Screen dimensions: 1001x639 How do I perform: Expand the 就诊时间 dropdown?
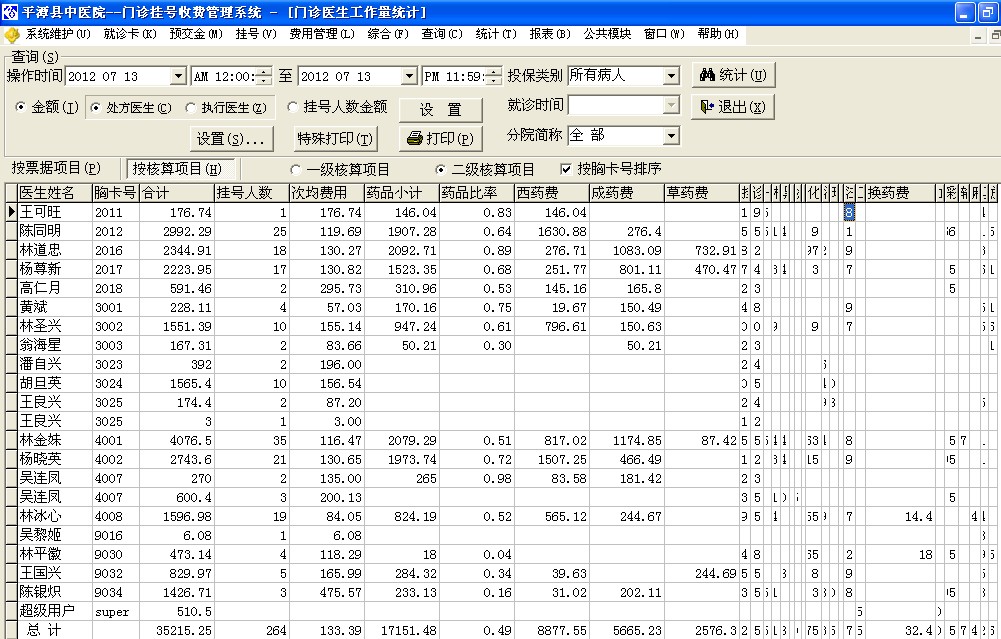click(x=671, y=105)
